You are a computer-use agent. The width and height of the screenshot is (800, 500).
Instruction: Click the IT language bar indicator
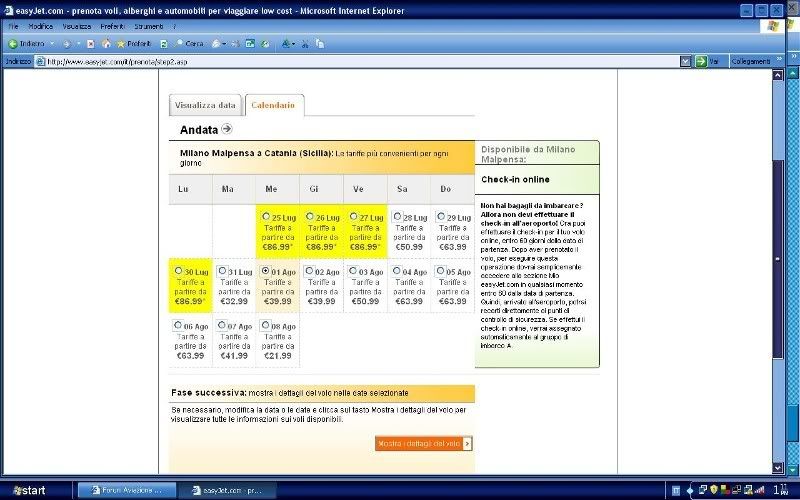click(x=676, y=490)
